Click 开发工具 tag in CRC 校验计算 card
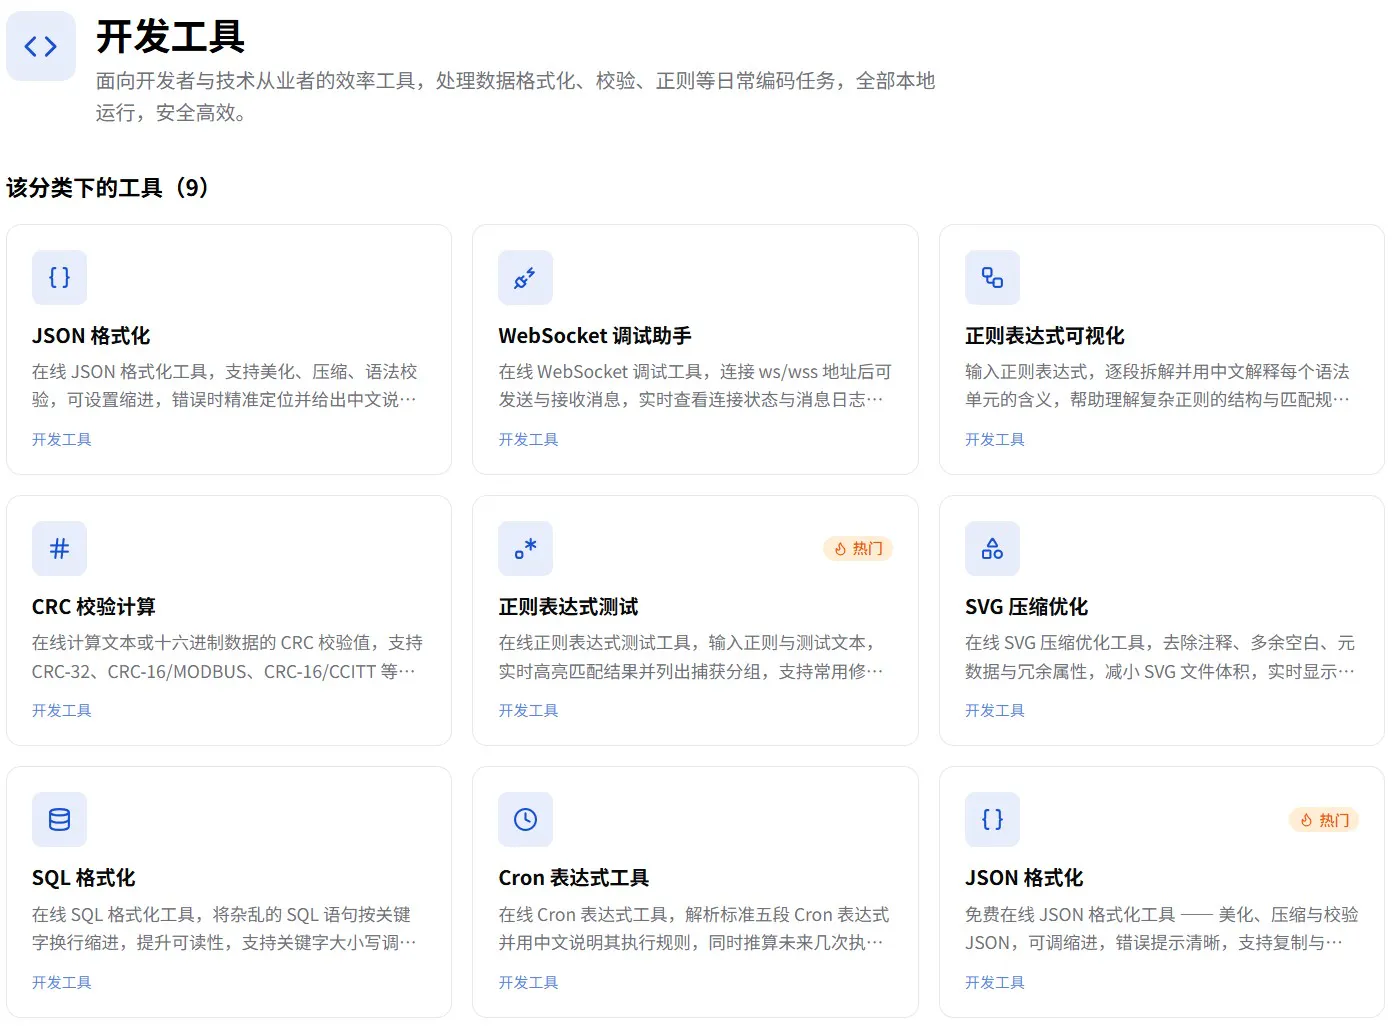Image resolution: width=1396 pixels, height=1032 pixels. (x=62, y=710)
